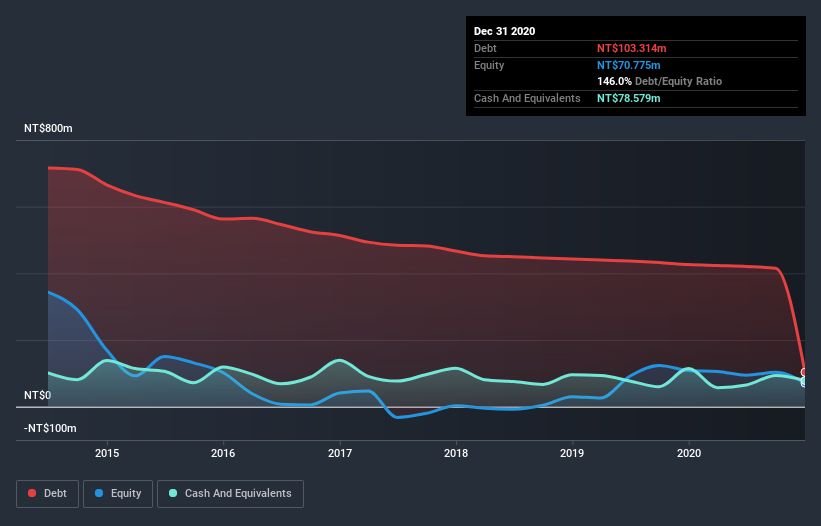Toggle the Equity series legend button
The width and height of the screenshot is (821, 526).
[x=118, y=494]
